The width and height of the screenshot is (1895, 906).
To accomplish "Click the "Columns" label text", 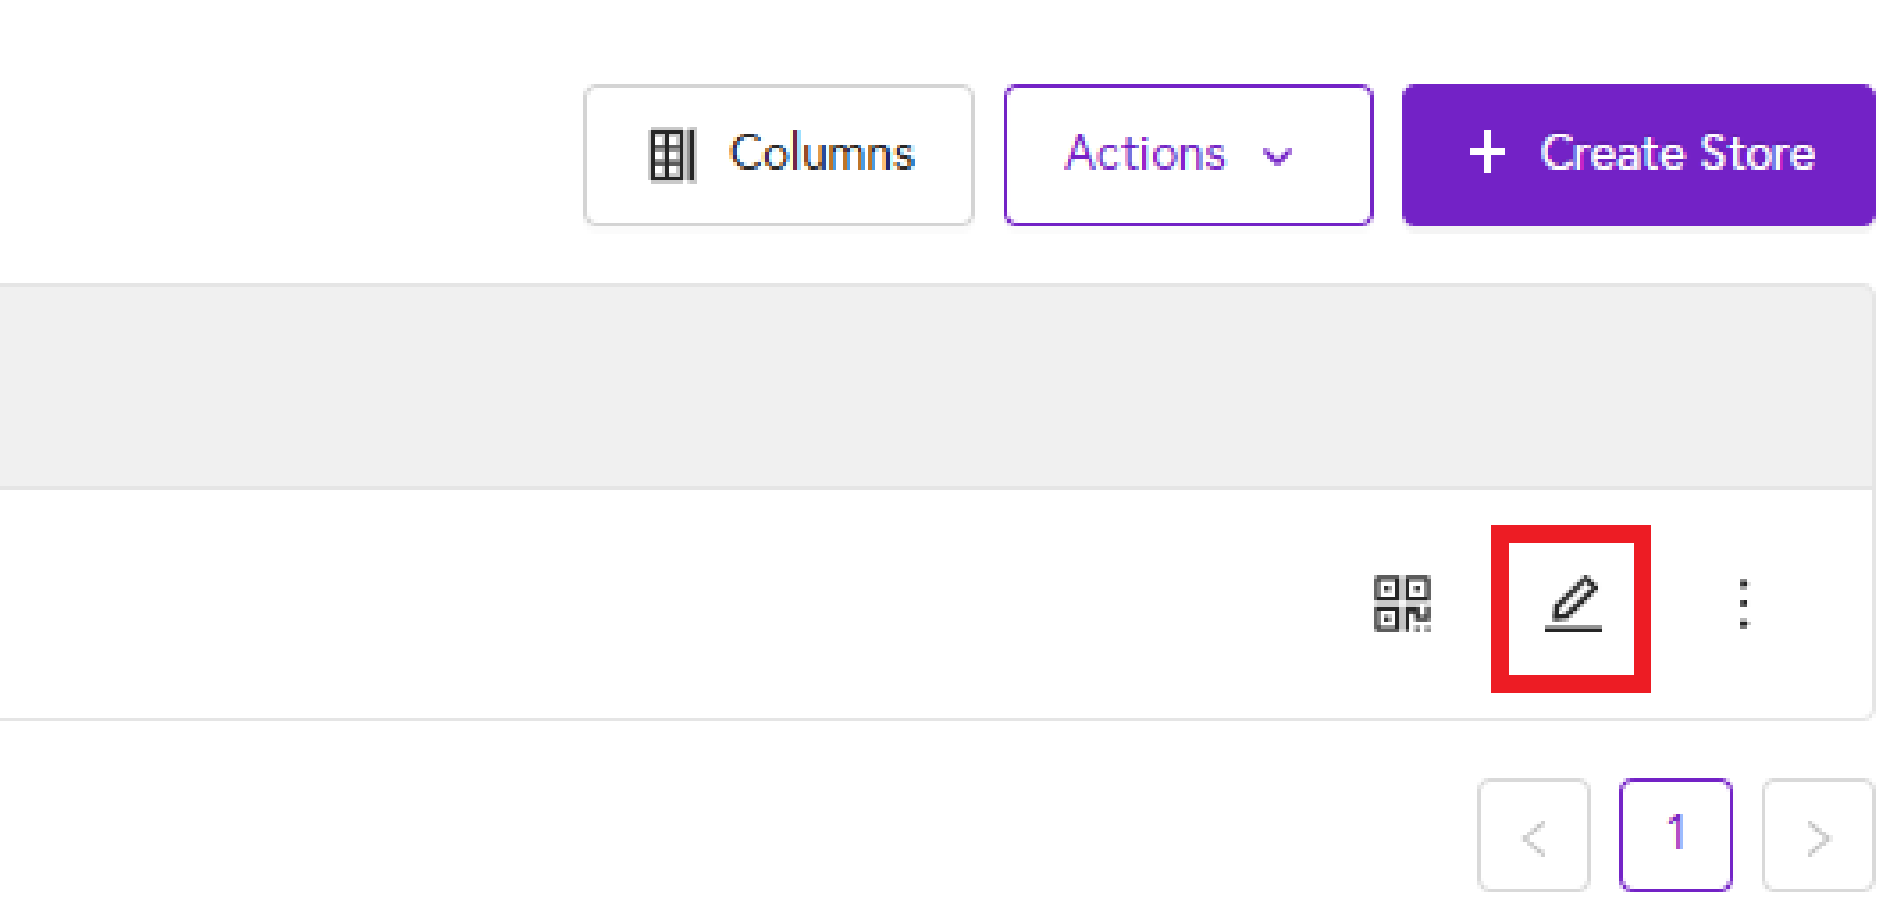I will click(822, 154).
